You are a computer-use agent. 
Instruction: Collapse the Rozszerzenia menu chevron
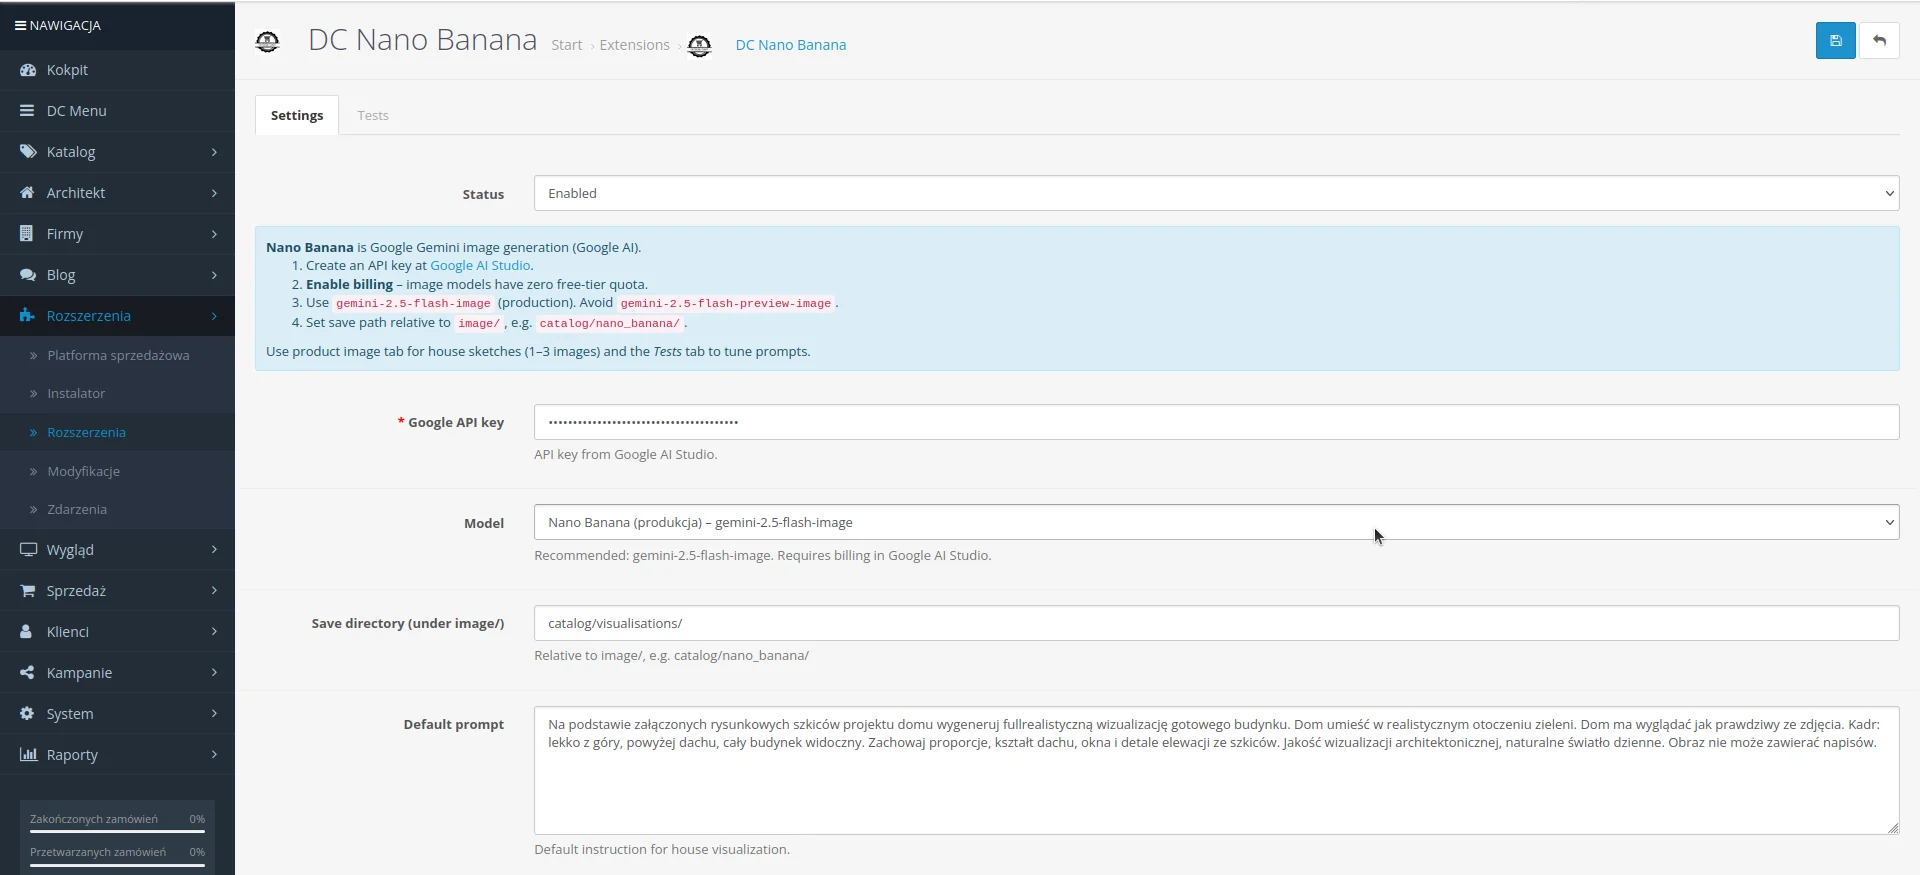(x=214, y=316)
